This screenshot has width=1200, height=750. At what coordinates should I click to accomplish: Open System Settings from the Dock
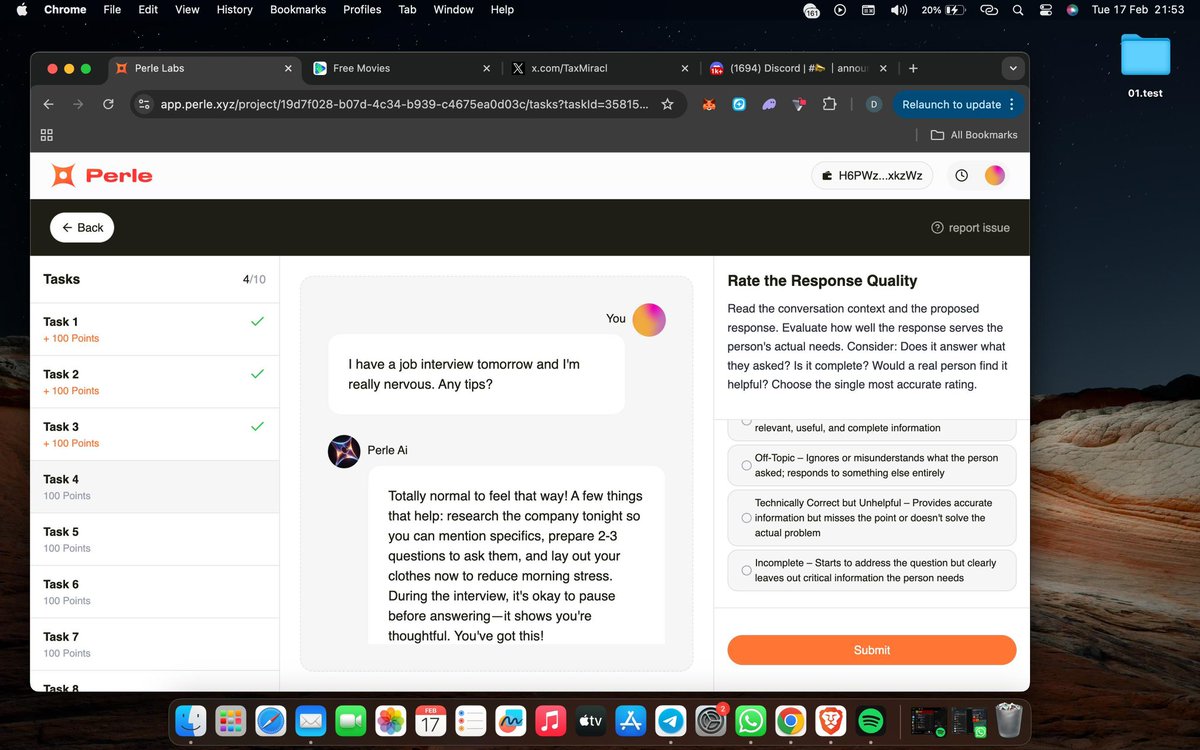(710, 721)
